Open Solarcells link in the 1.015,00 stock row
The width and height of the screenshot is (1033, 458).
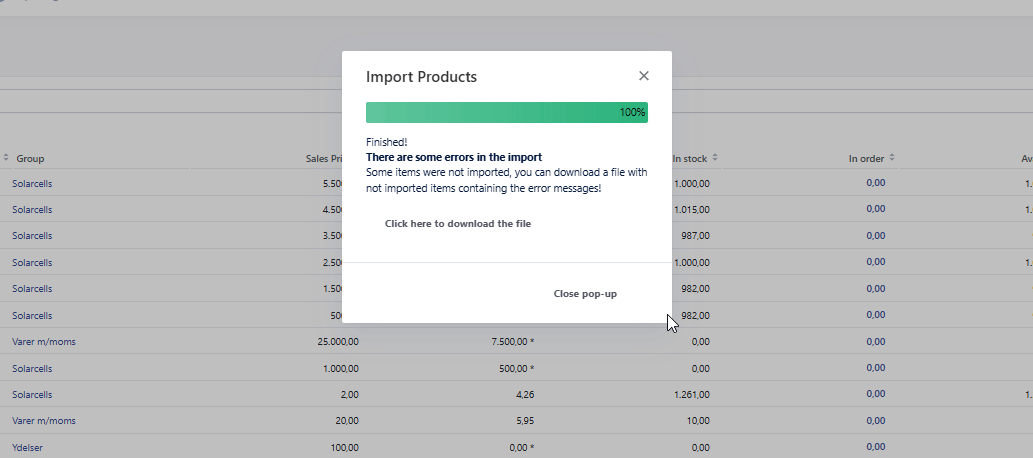[x=32, y=210]
